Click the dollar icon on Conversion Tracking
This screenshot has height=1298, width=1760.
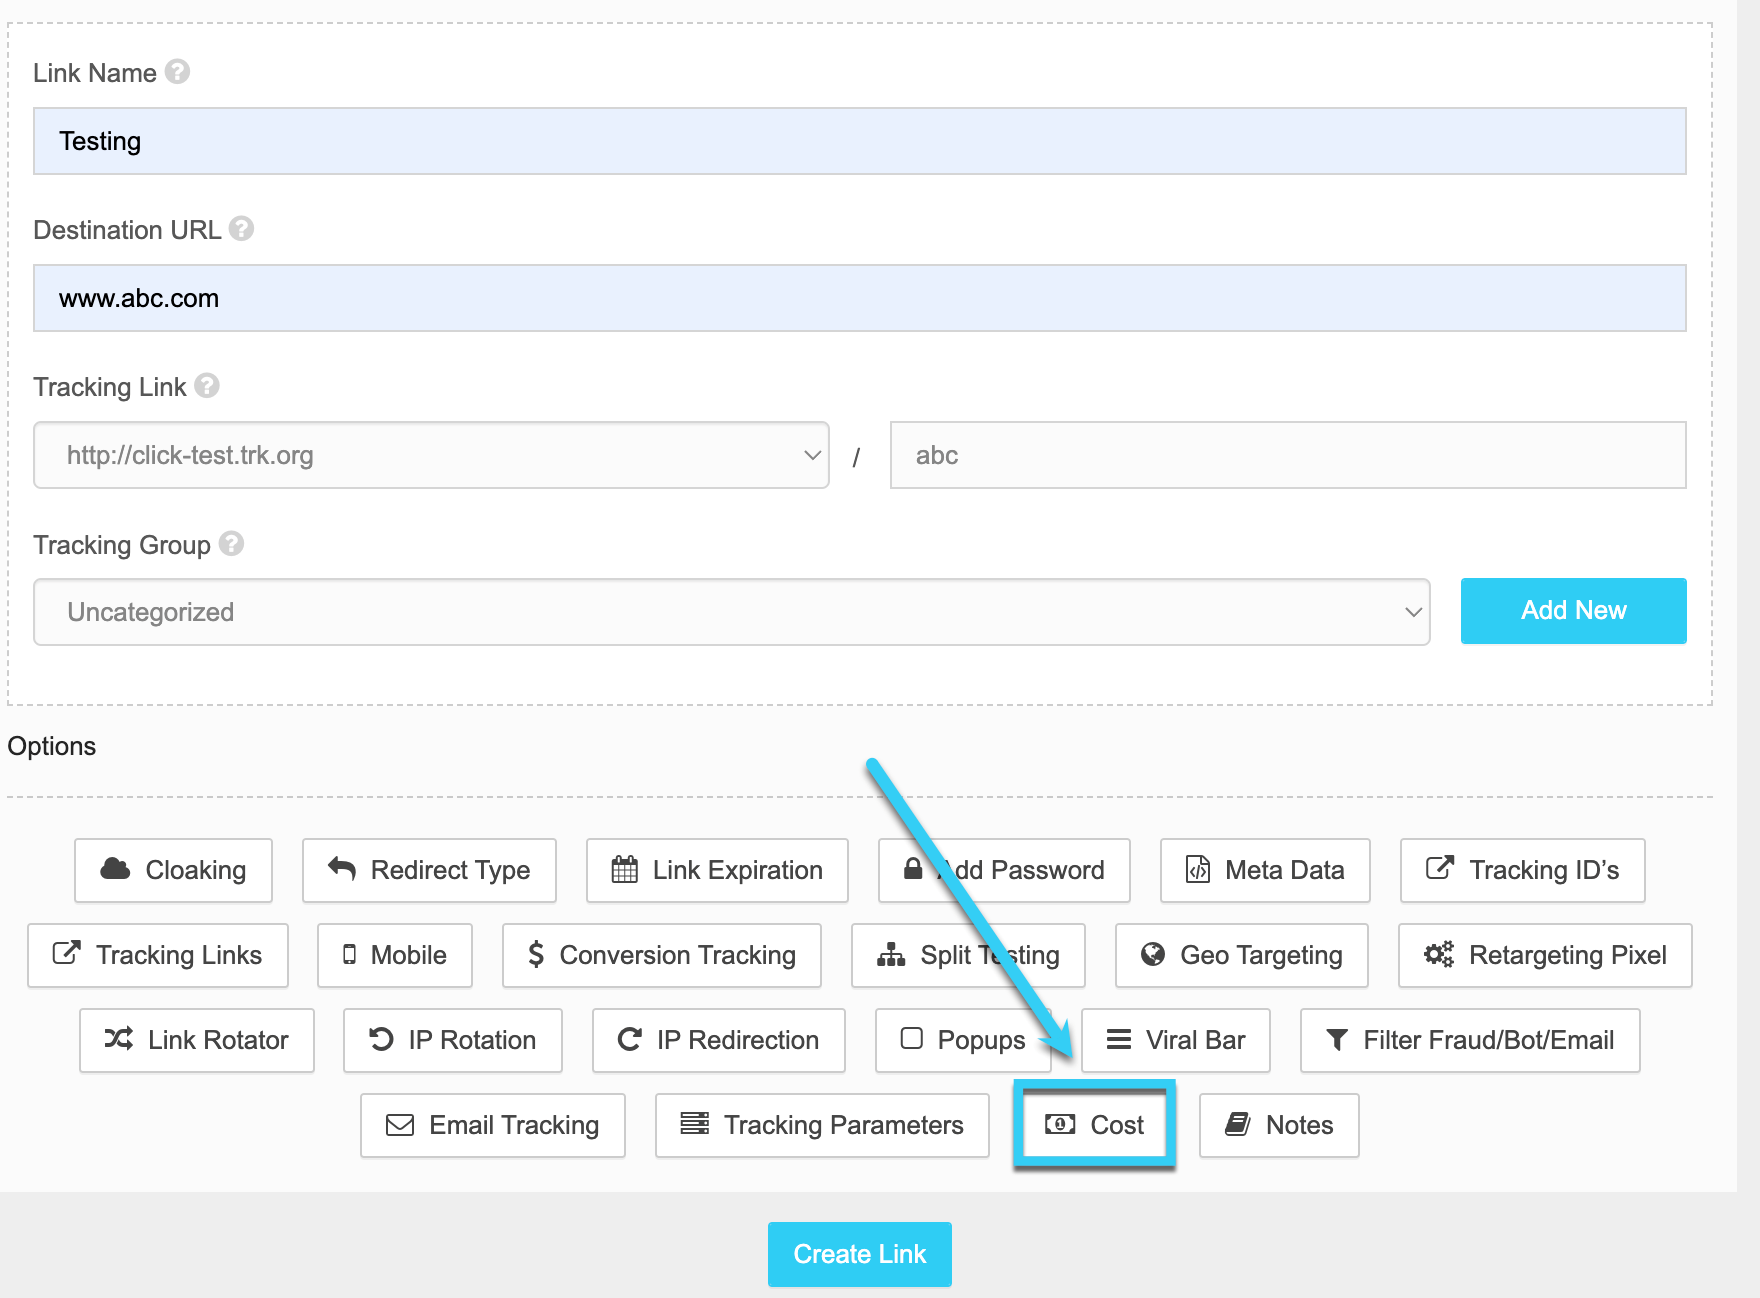tap(536, 954)
